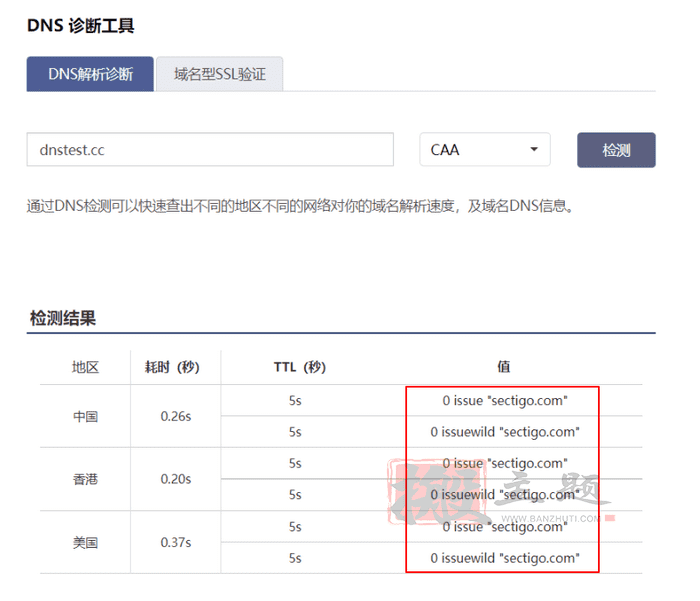
Task: Focus the dnstest.cc domain input field
Action: (x=210, y=150)
